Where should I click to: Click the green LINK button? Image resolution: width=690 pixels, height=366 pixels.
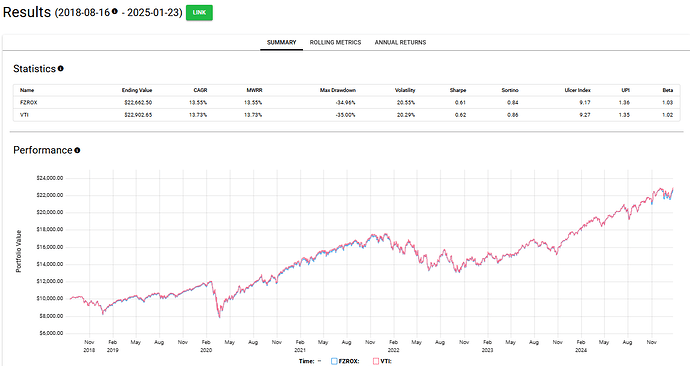click(x=199, y=13)
